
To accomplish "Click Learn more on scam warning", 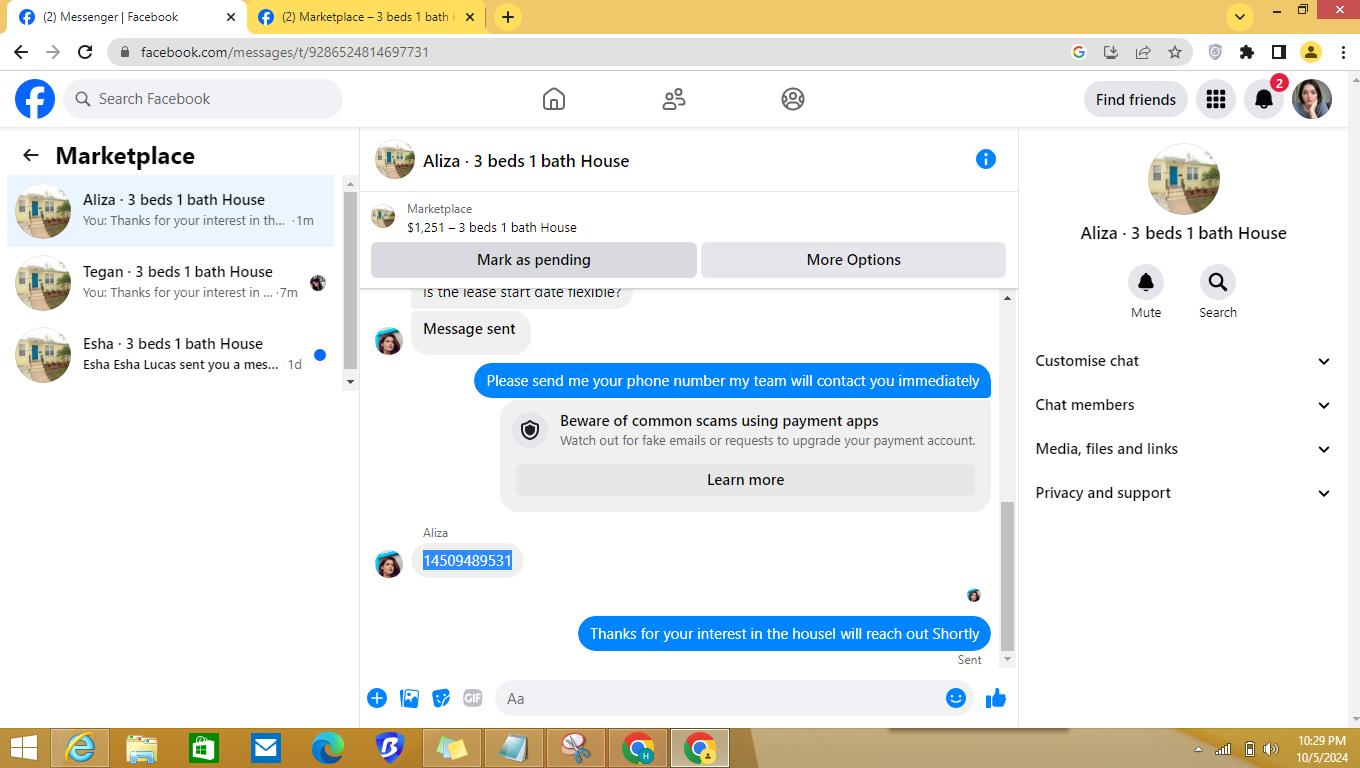I will coord(745,480).
